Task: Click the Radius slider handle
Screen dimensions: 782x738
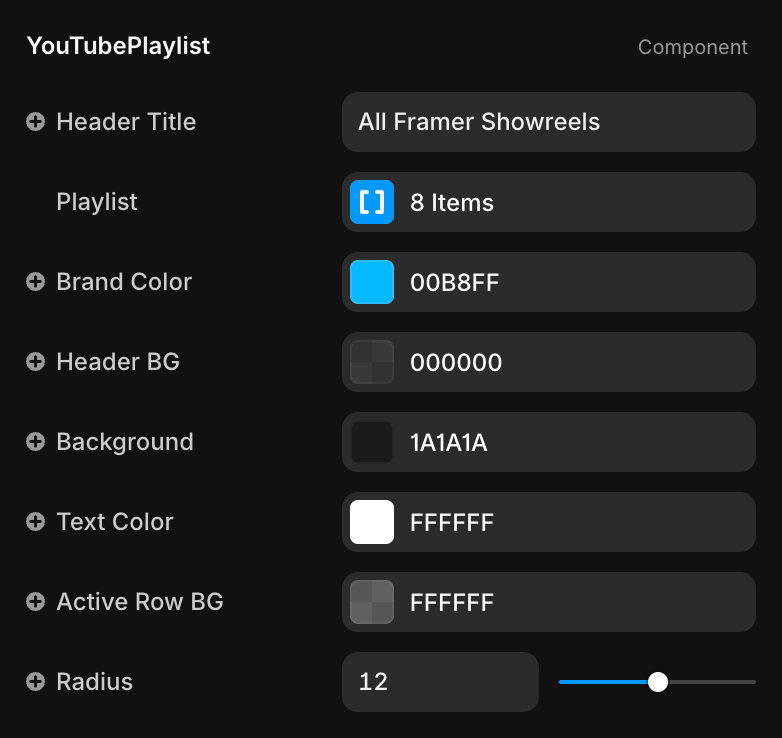Action: (x=657, y=682)
